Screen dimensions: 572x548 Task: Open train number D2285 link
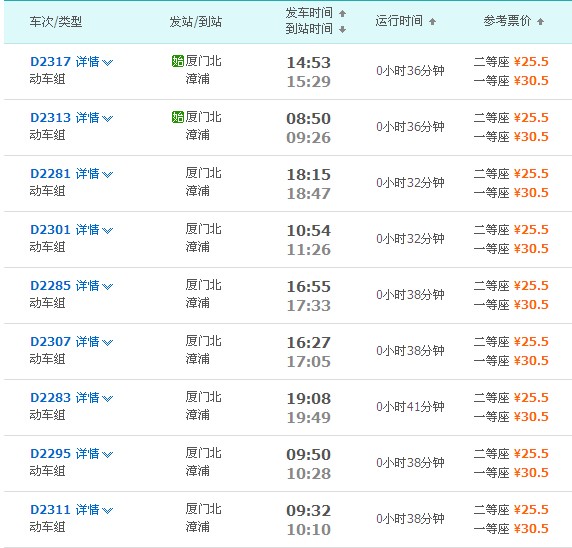pos(50,286)
